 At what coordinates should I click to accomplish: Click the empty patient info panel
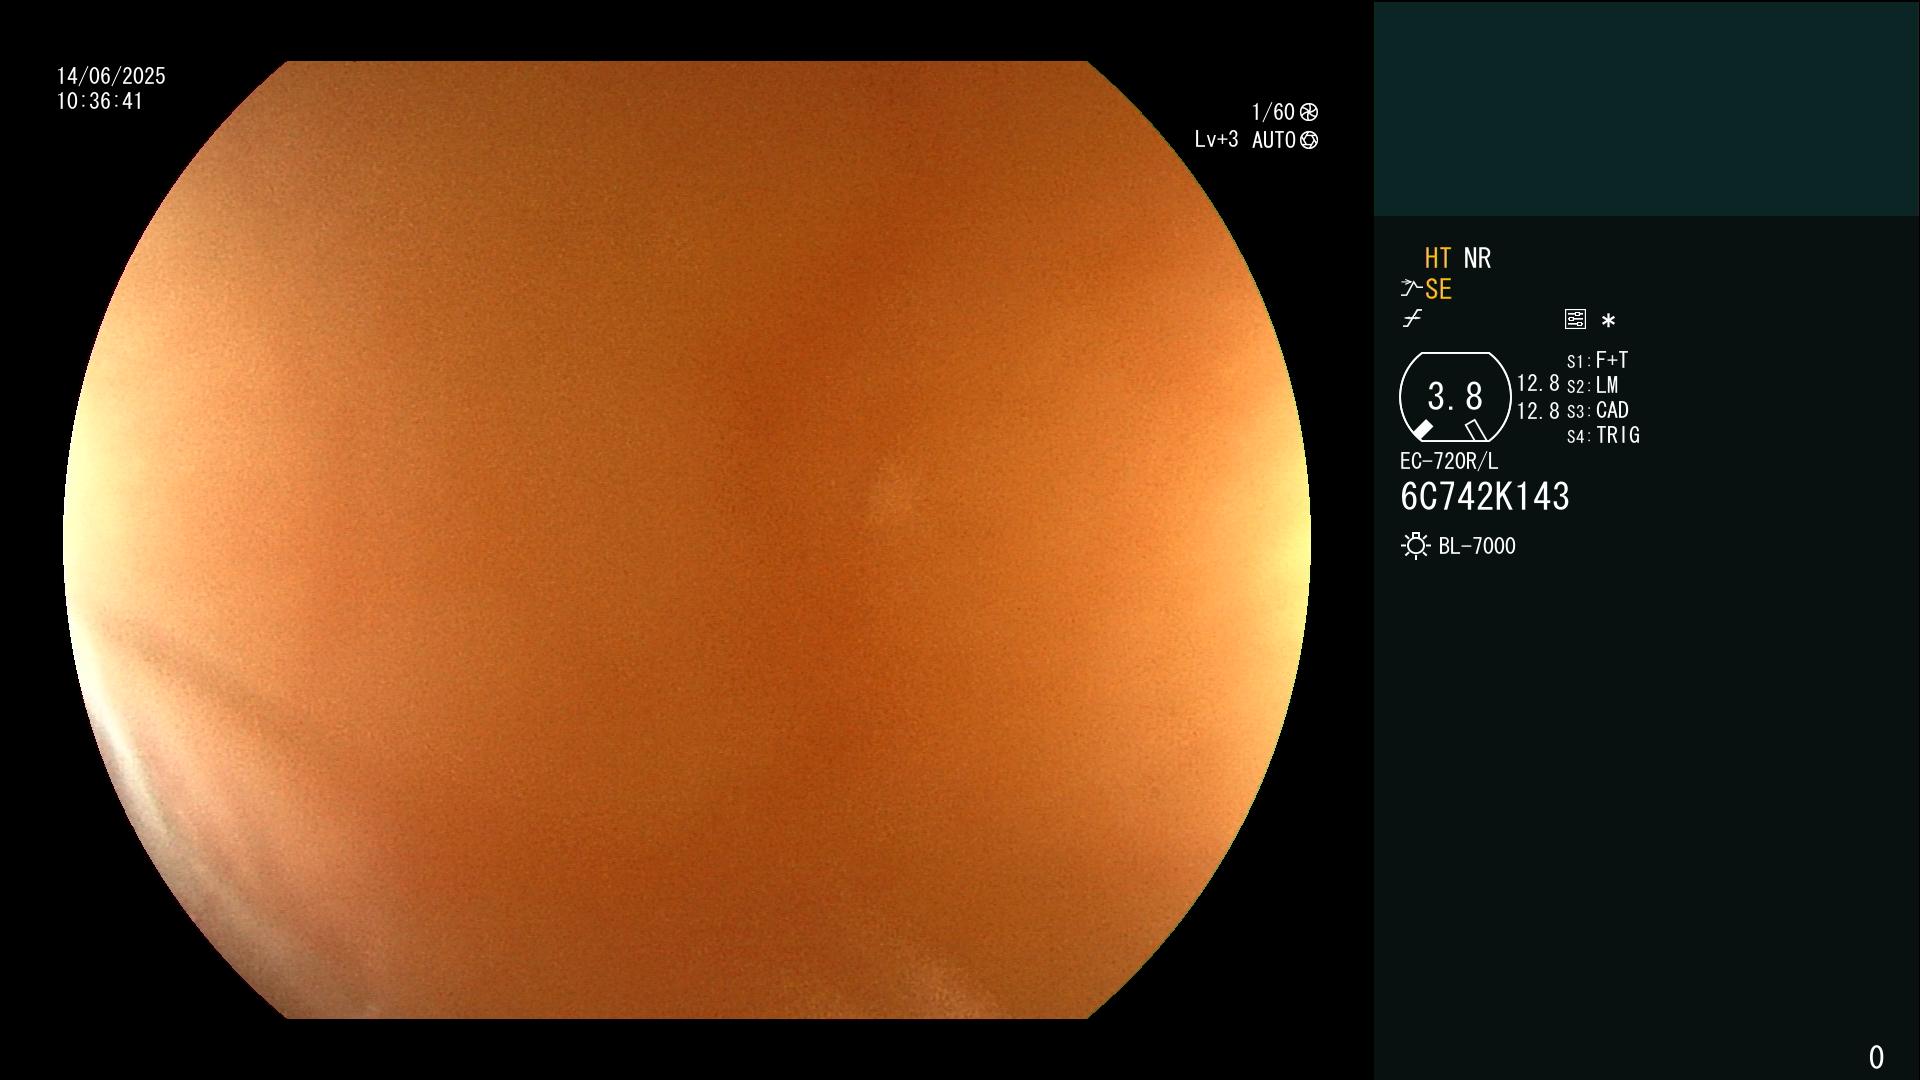(1646, 108)
